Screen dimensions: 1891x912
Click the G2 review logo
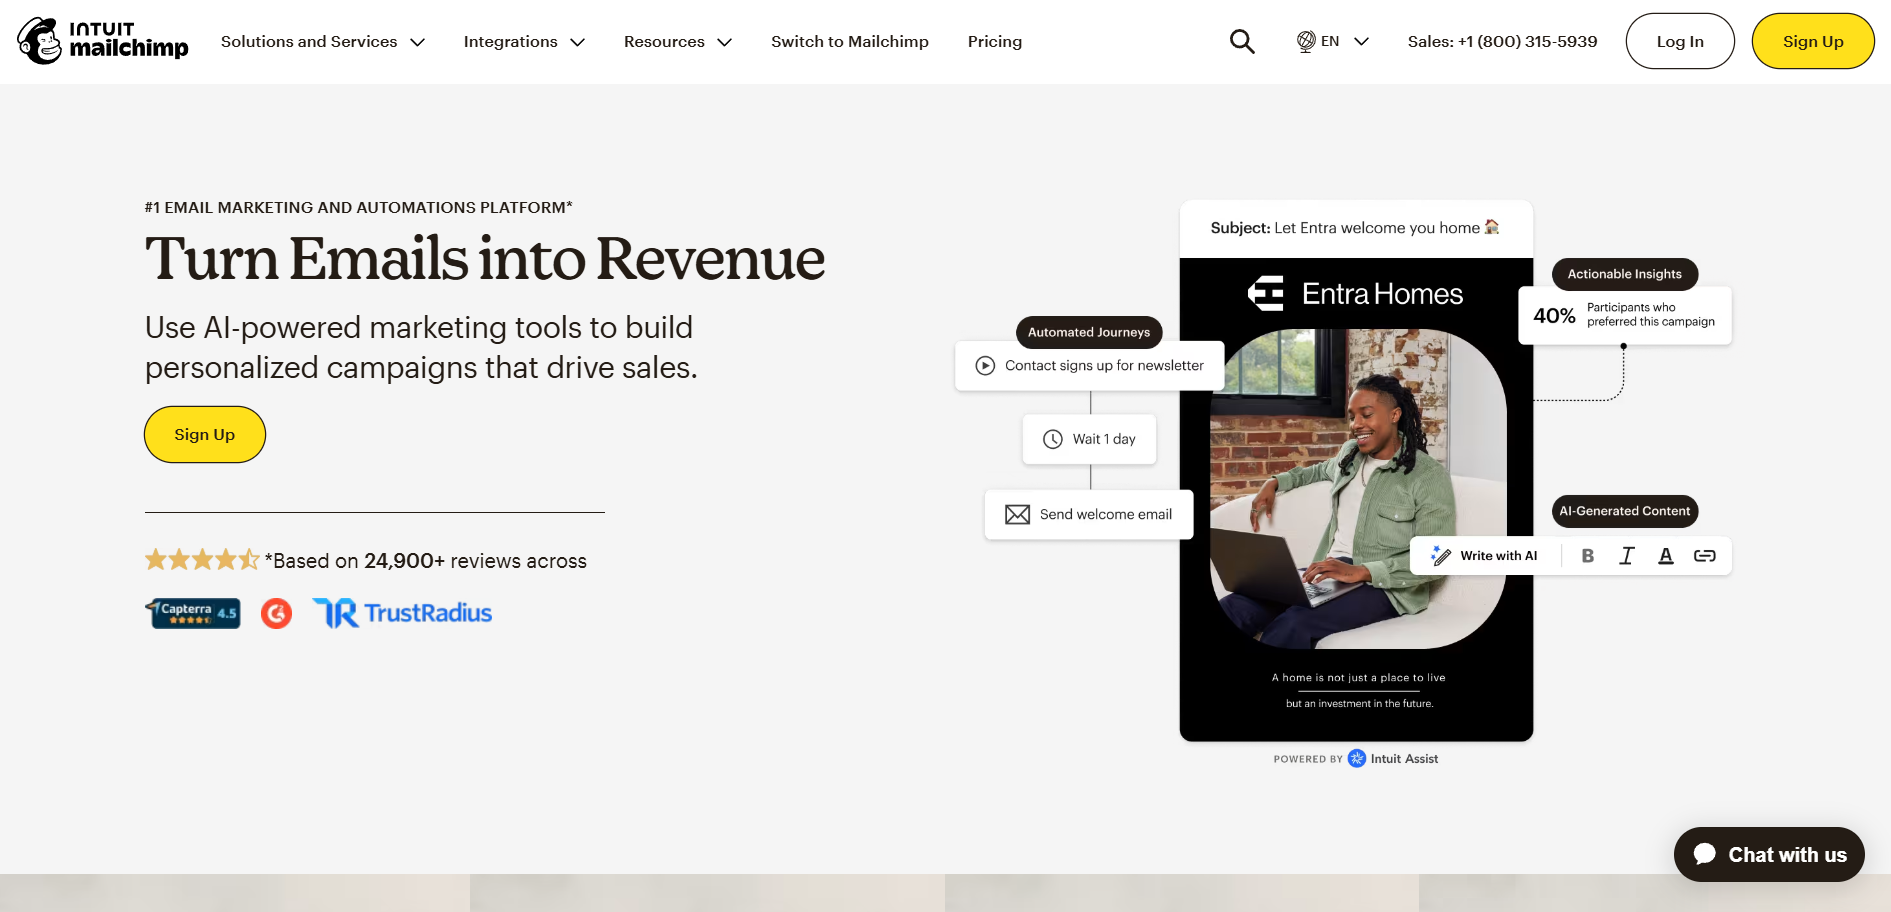[x=277, y=613]
